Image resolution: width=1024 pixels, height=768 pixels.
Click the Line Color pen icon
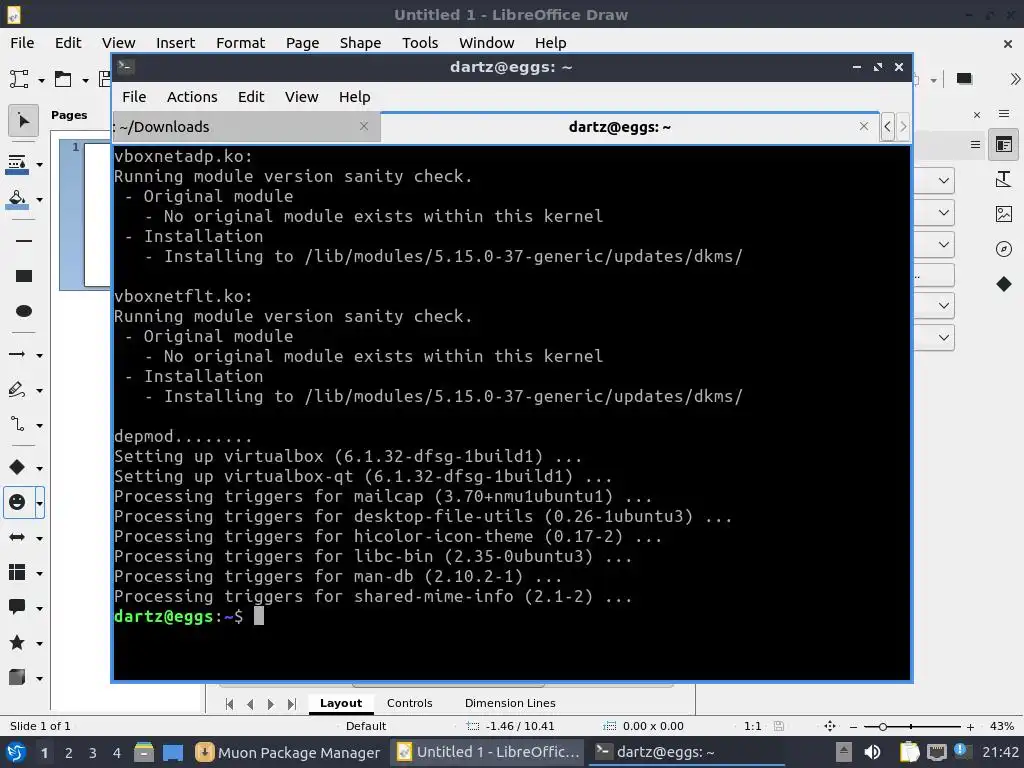point(17,165)
